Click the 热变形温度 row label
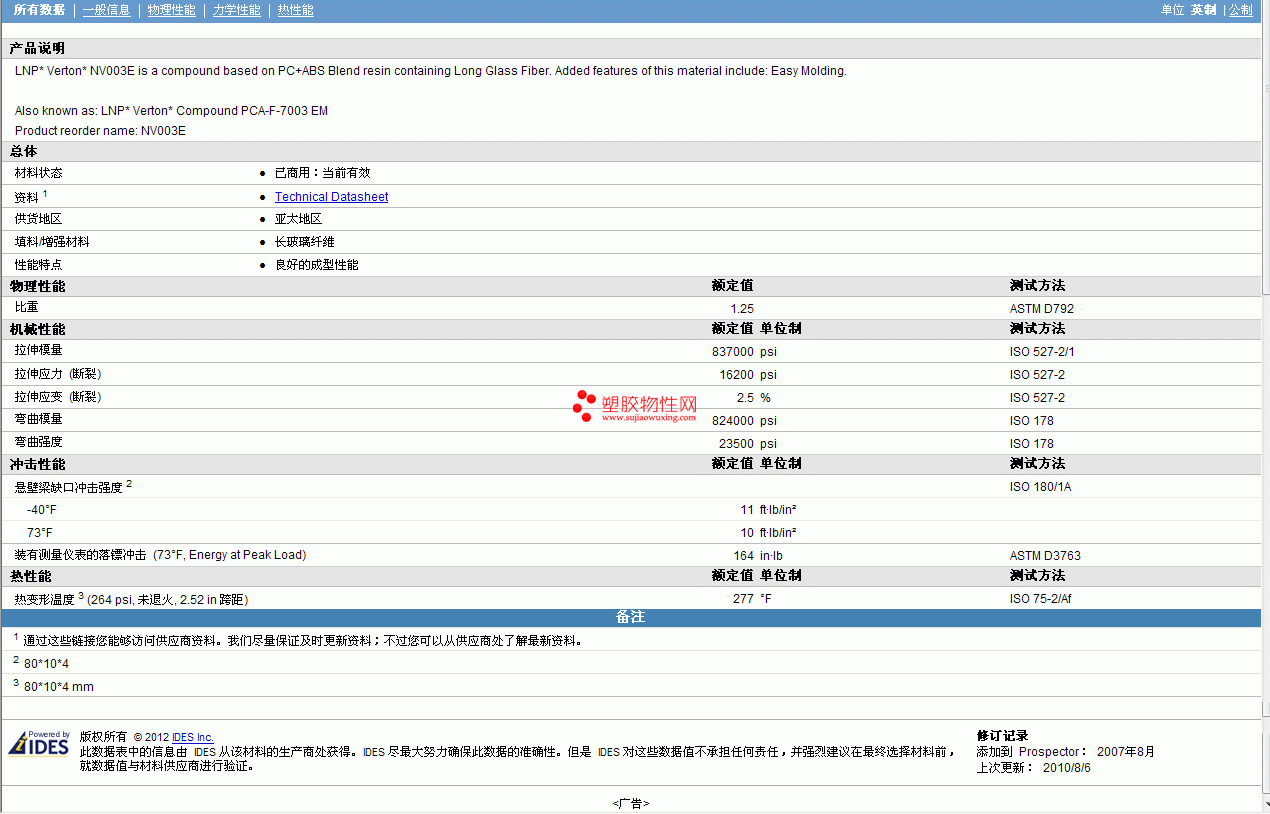The height and width of the screenshot is (814, 1270). [131, 599]
